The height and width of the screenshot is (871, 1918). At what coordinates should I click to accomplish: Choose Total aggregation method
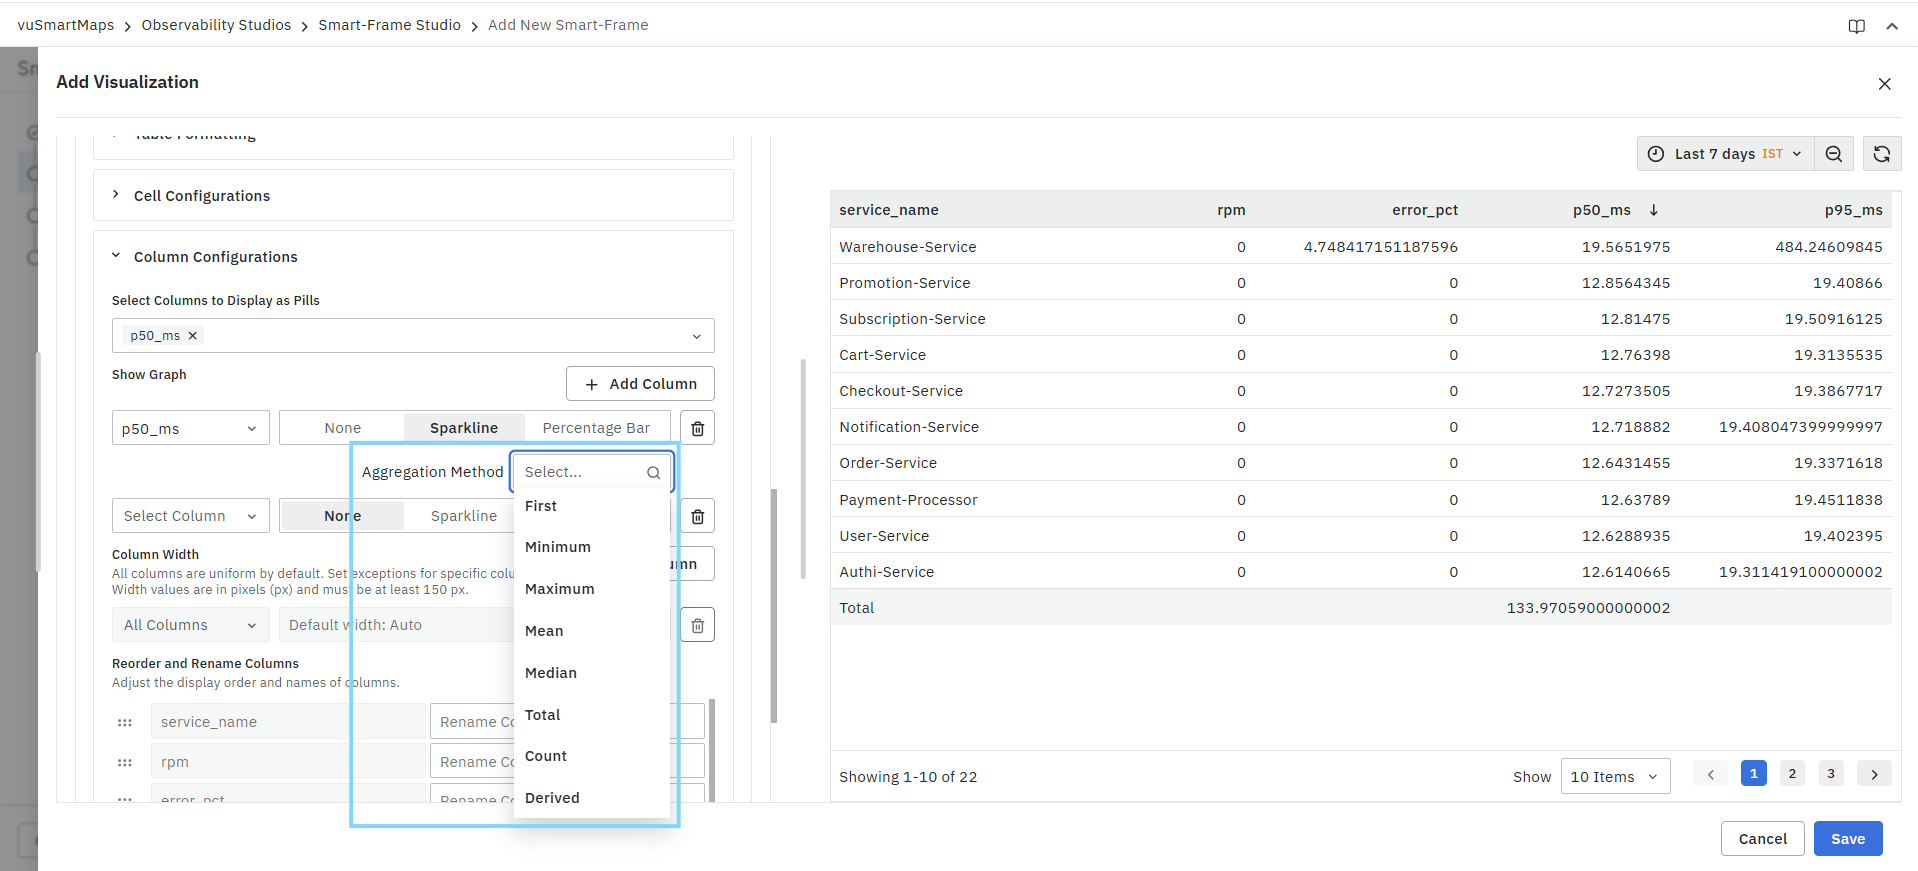[592, 715]
